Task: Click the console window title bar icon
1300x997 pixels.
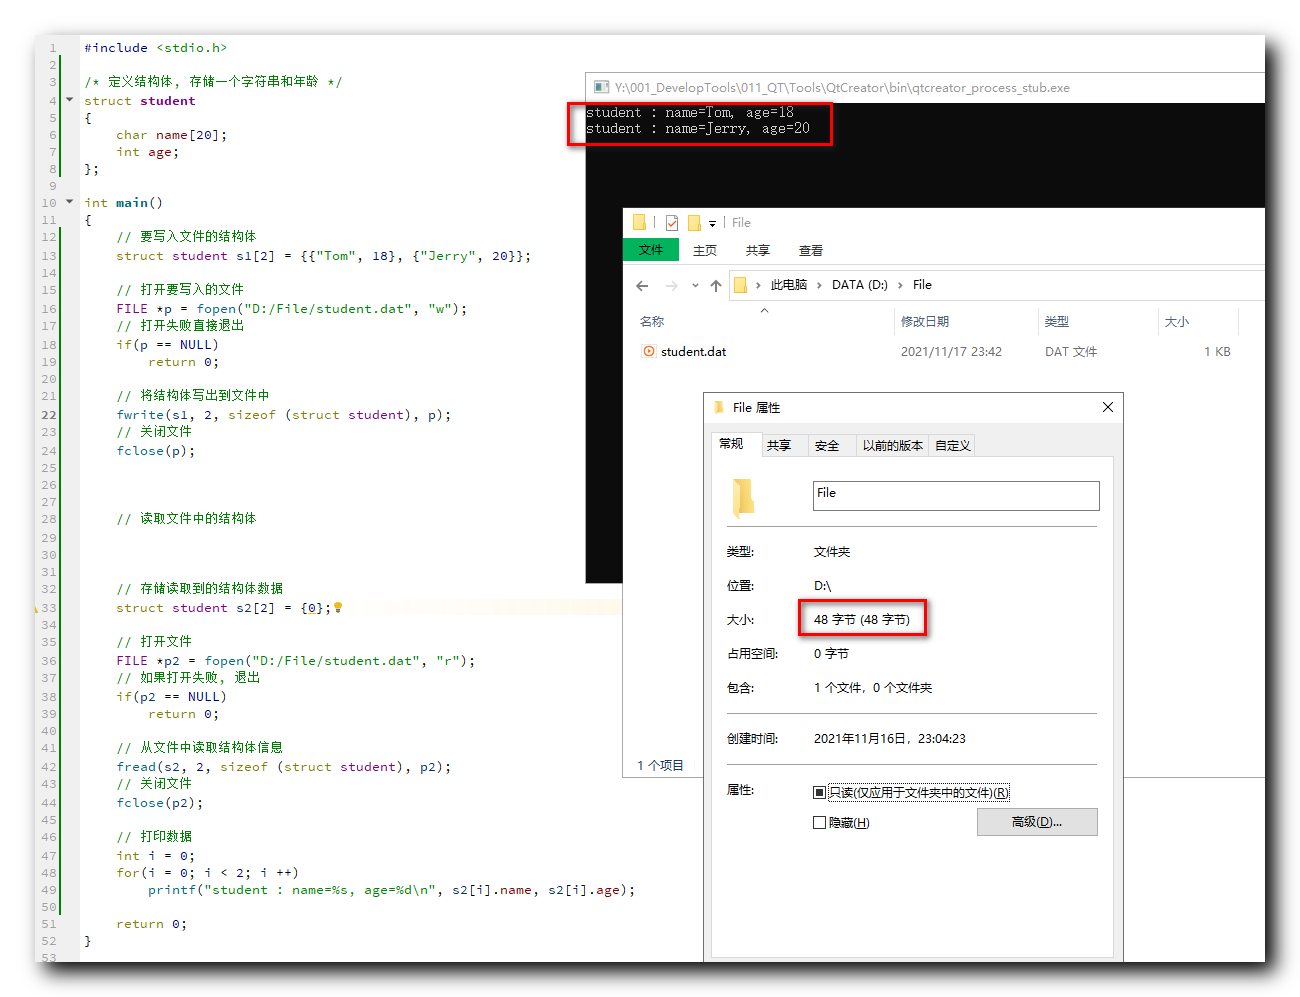Action: click(x=601, y=87)
